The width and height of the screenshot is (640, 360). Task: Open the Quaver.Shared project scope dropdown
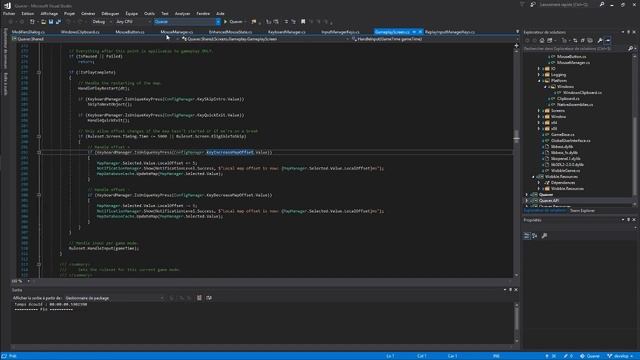[96, 39]
